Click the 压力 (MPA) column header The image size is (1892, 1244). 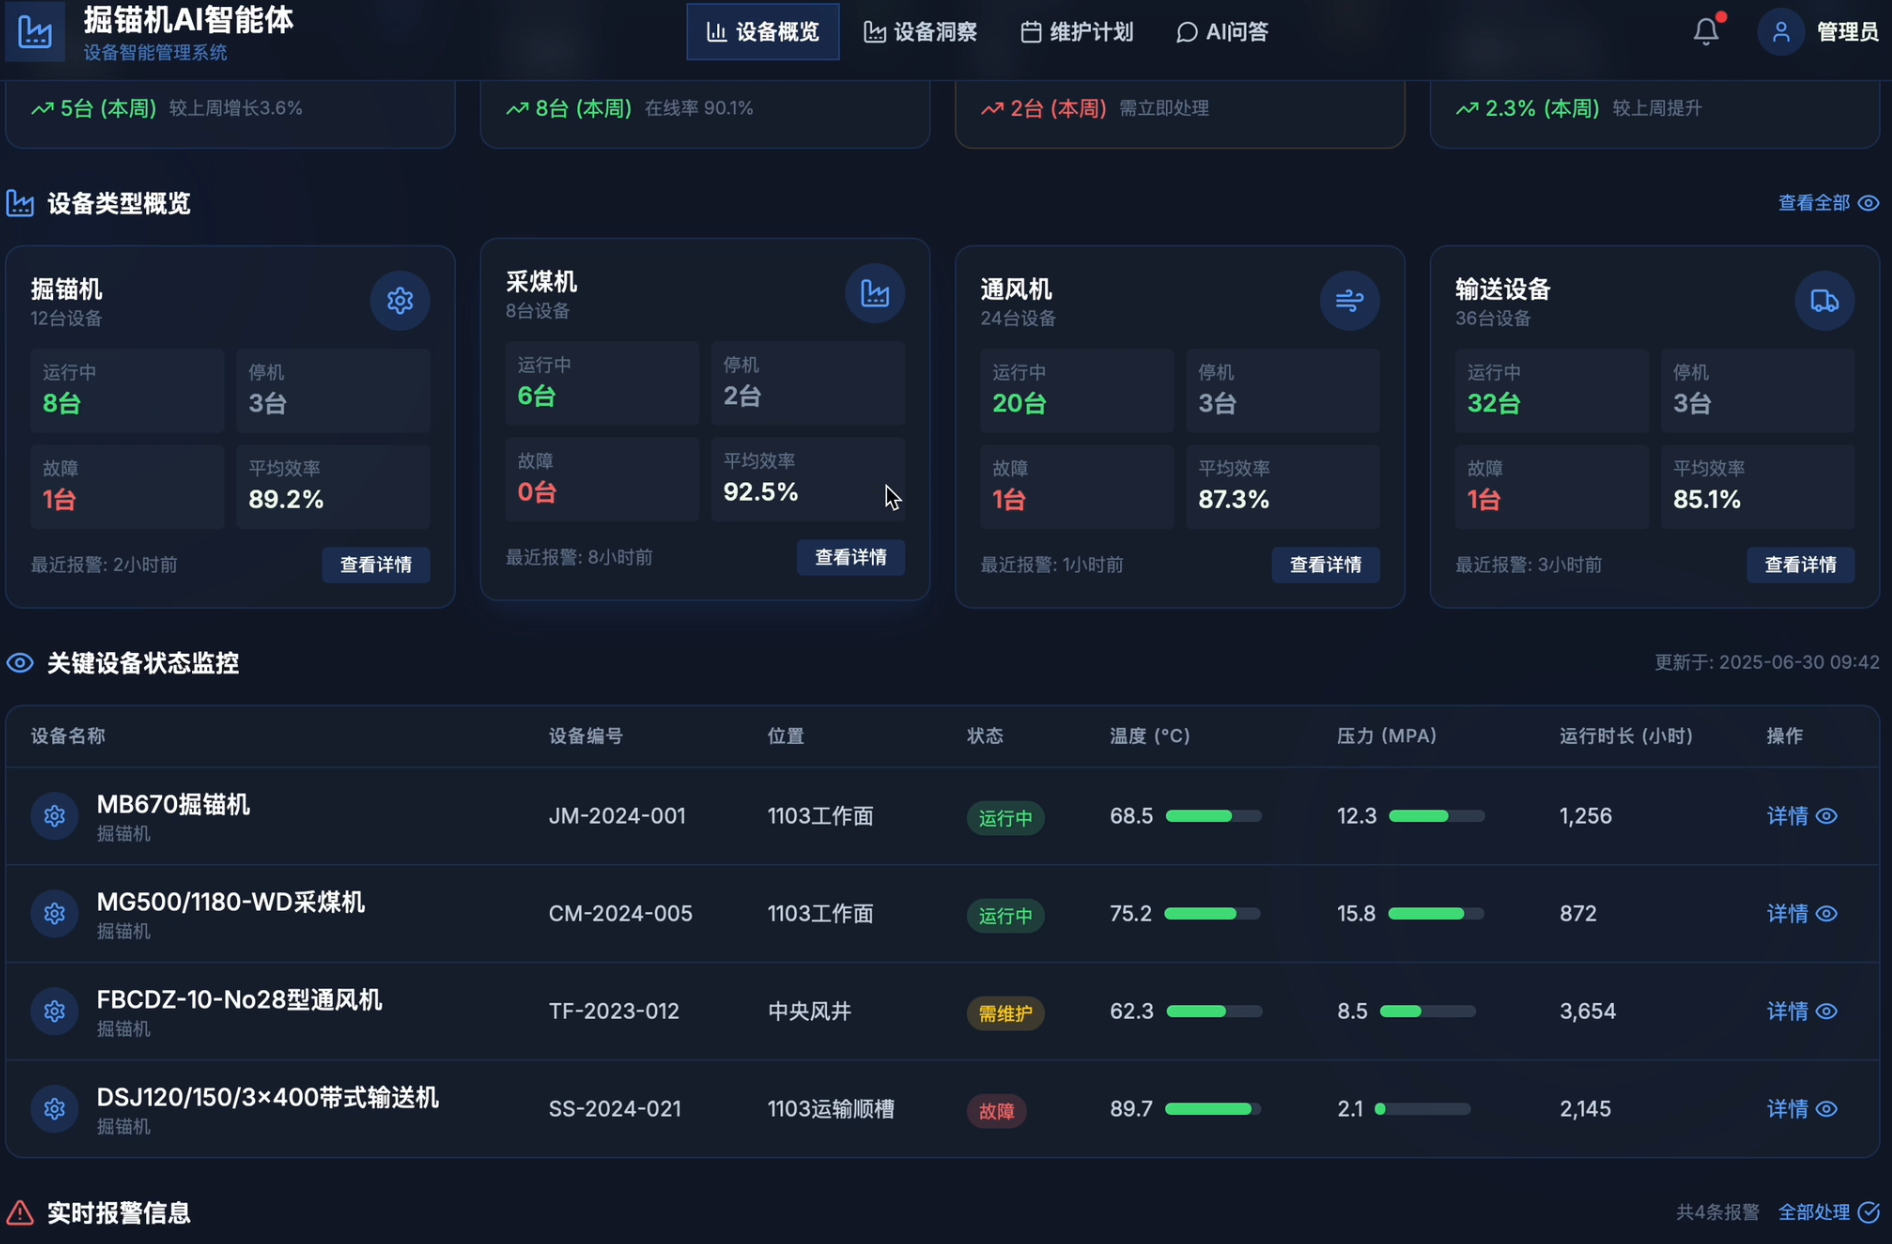coord(1387,736)
